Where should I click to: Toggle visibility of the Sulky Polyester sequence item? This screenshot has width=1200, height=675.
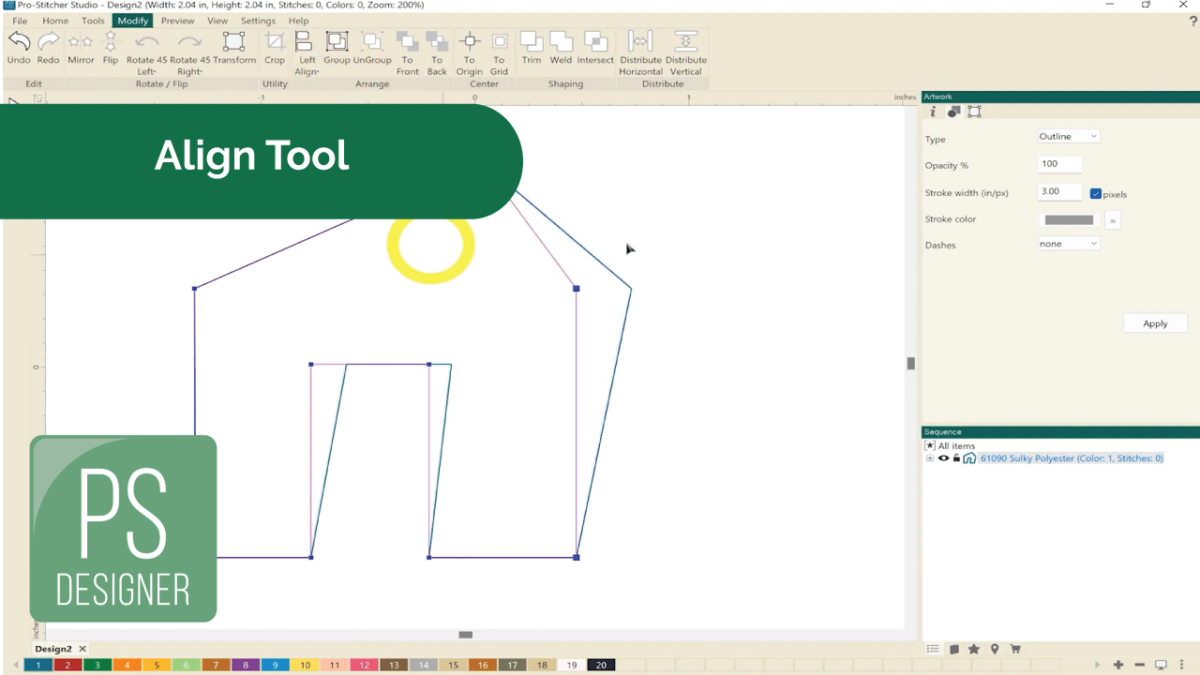(x=943, y=458)
